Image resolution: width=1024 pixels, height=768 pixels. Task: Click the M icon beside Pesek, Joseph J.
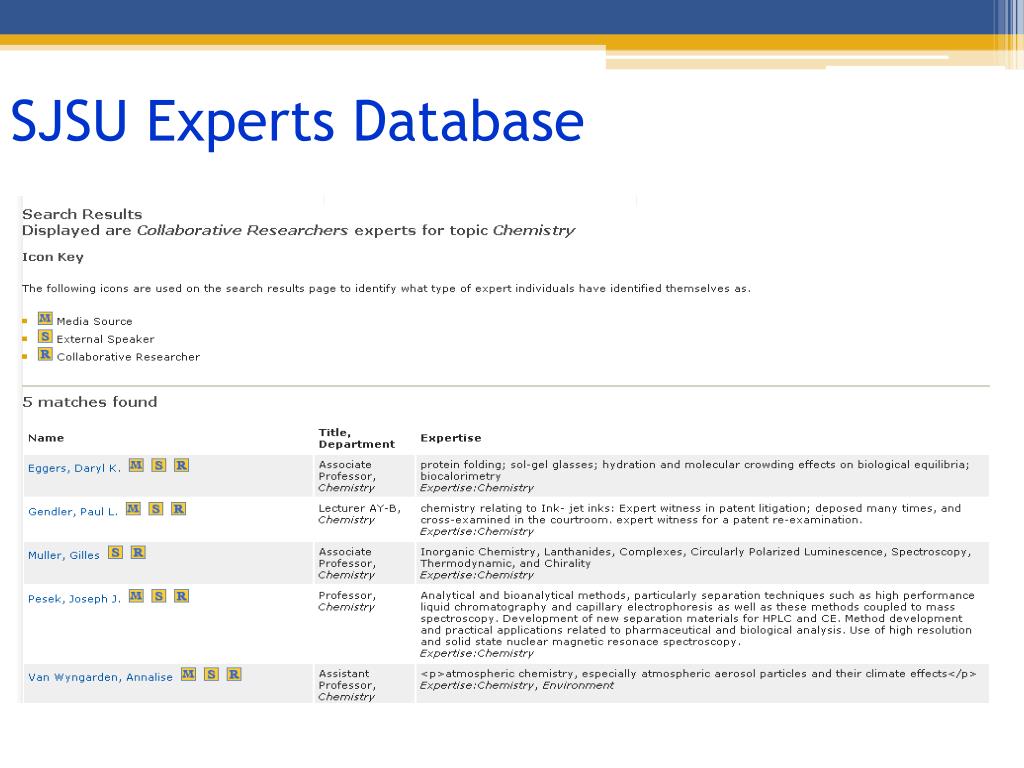pos(136,596)
